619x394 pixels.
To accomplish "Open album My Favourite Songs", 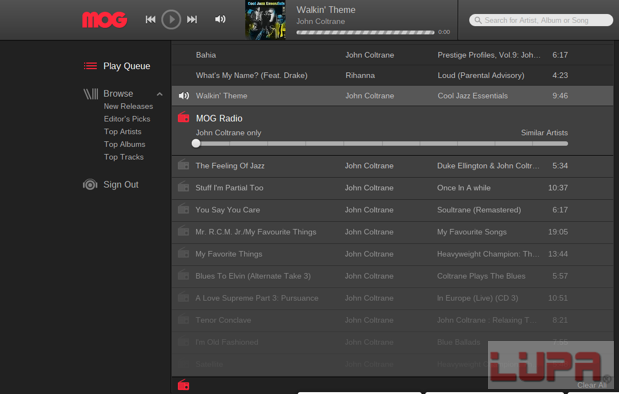I will click(472, 232).
